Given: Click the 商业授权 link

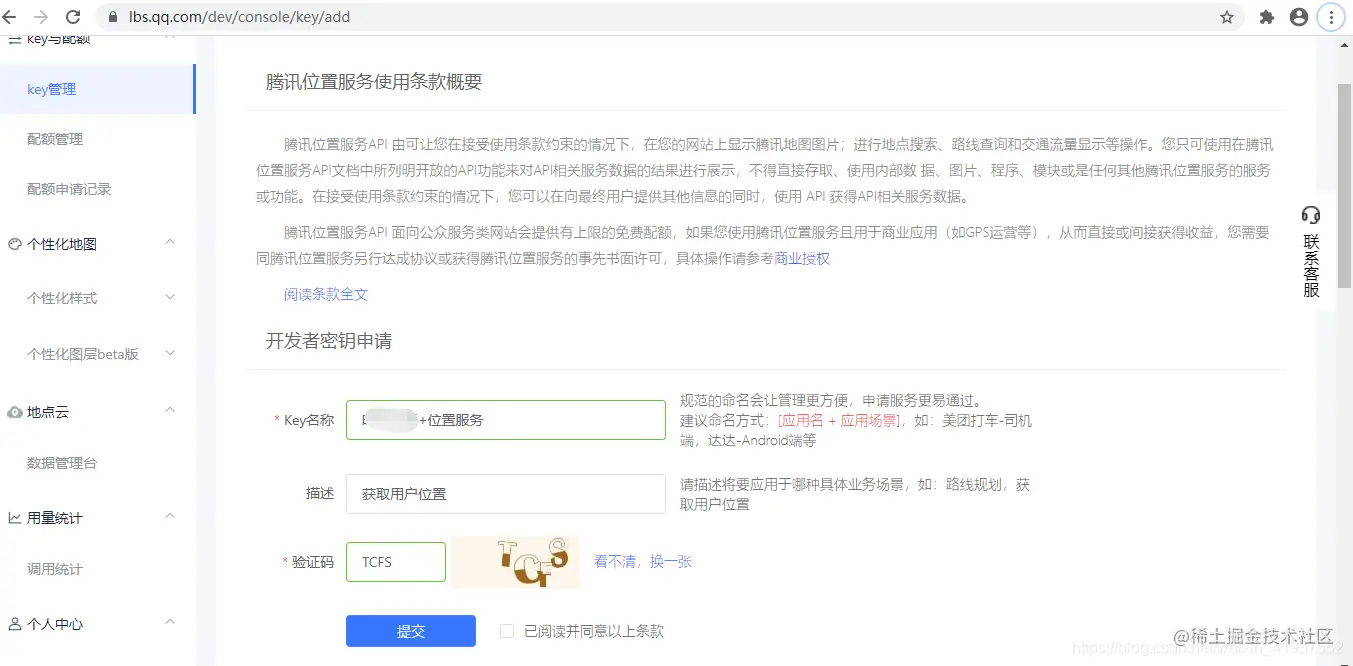Looking at the screenshot, I should 802,258.
